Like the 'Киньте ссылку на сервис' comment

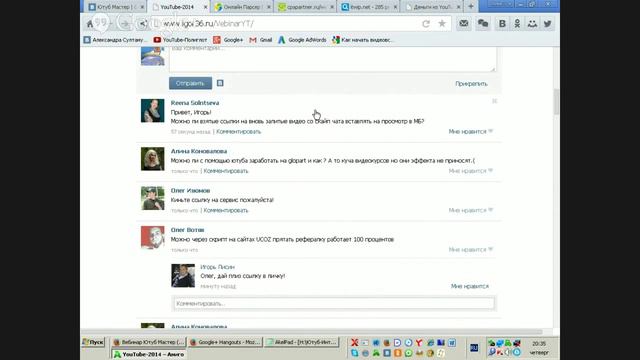(x=471, y=210)
